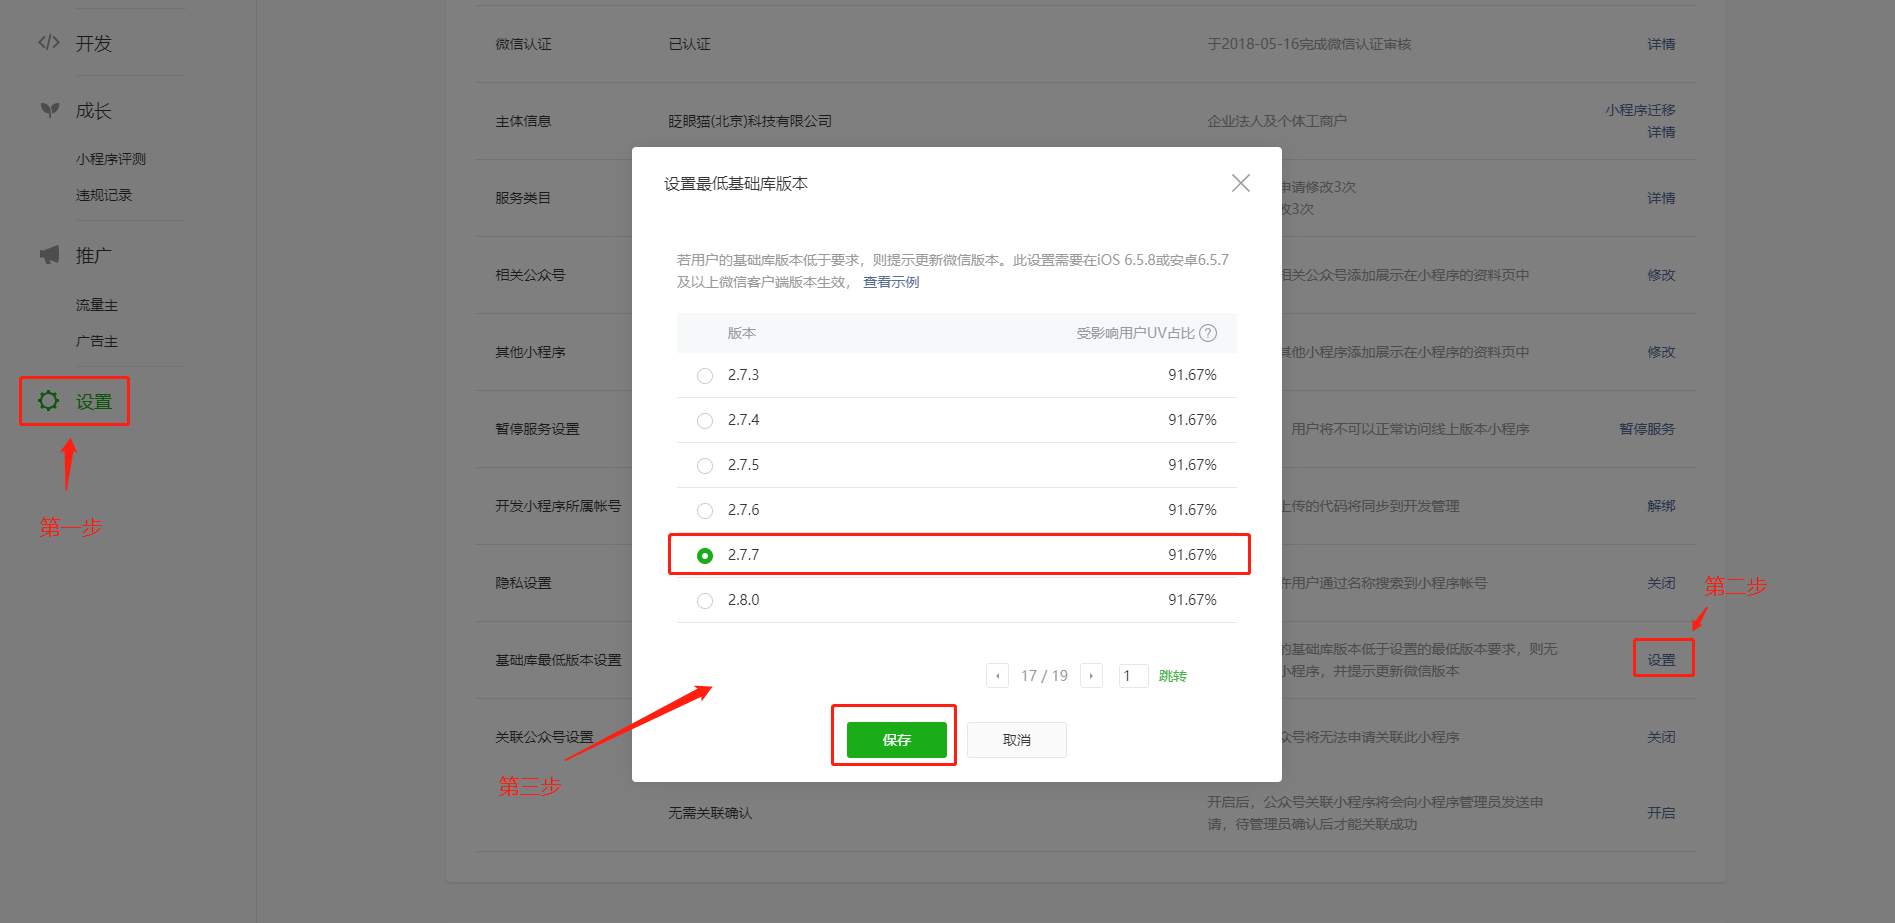Click the green 保存 button
1895x923 pixels.
click(x=896, y=740)
